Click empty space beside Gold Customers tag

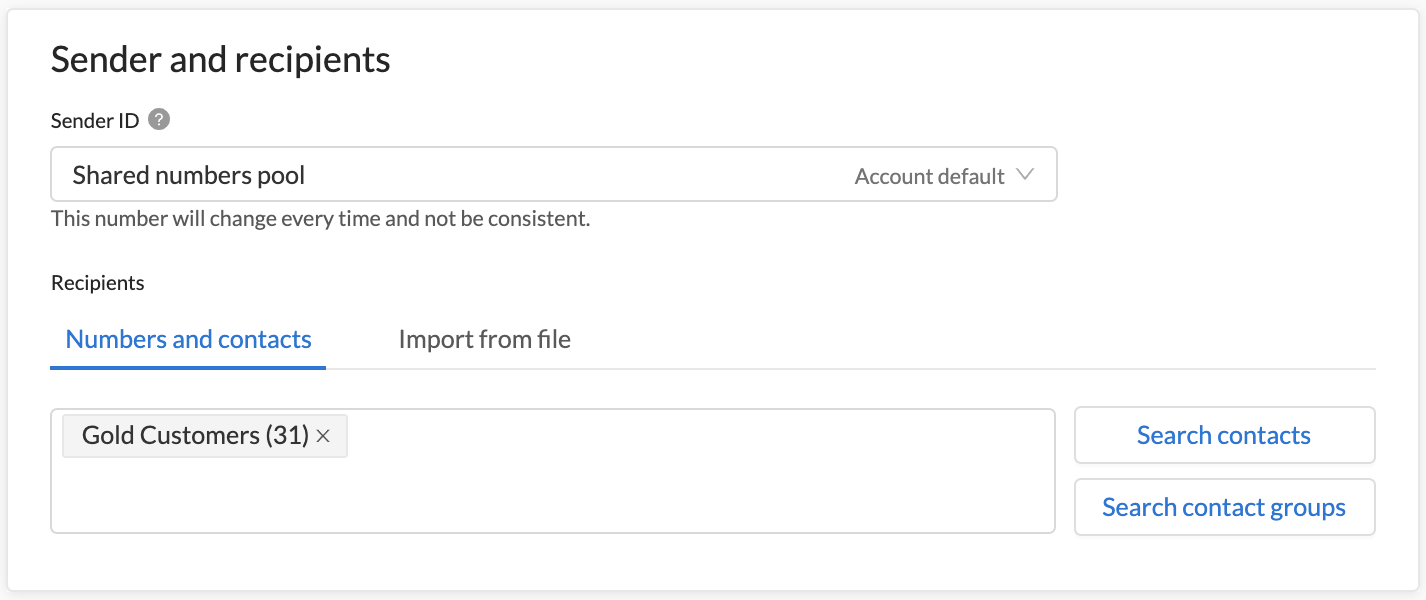700,436
